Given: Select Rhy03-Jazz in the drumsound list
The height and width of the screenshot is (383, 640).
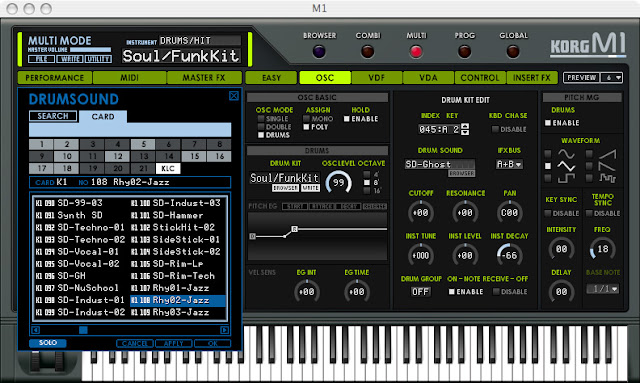Looking at the screenshot, I should (178, 312).
